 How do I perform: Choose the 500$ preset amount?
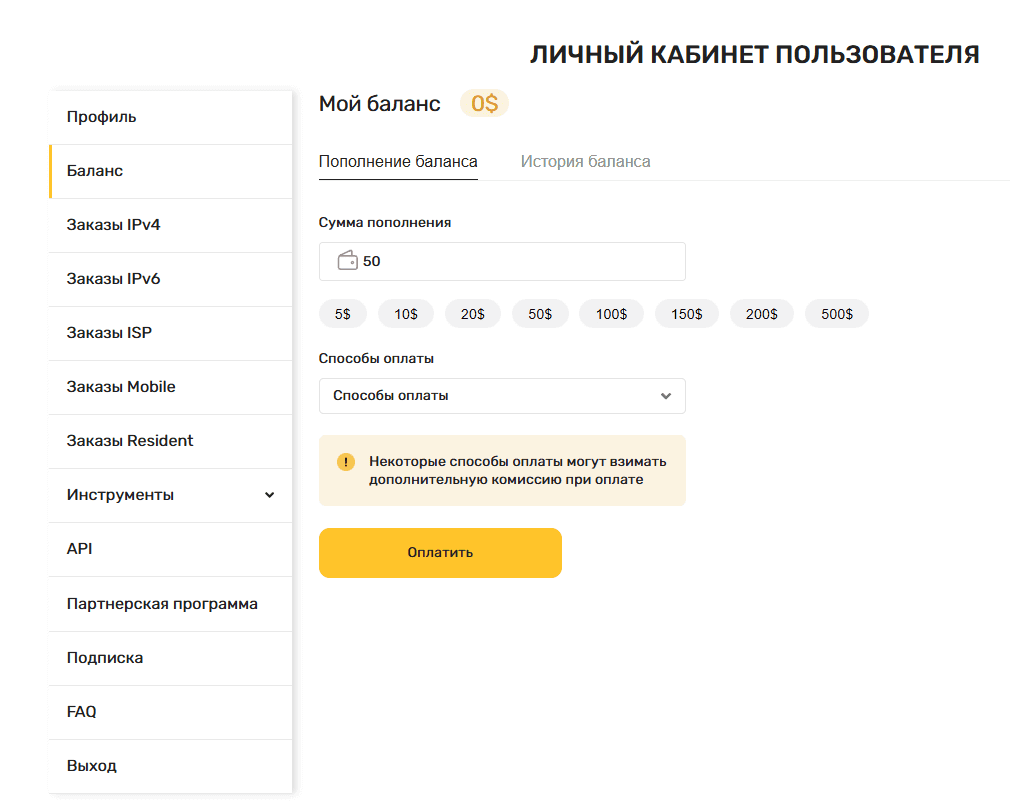click(x=837, y=314)
